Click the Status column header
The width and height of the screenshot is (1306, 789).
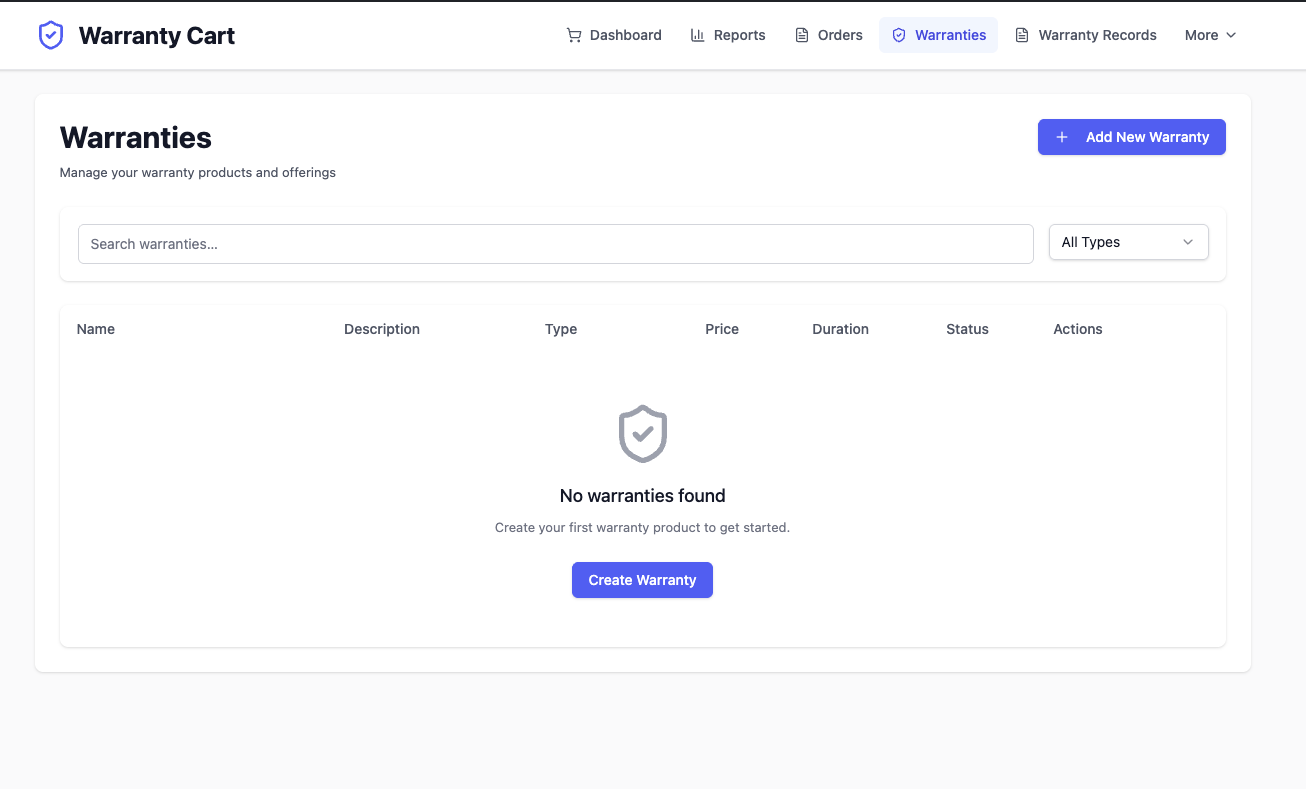967,329
